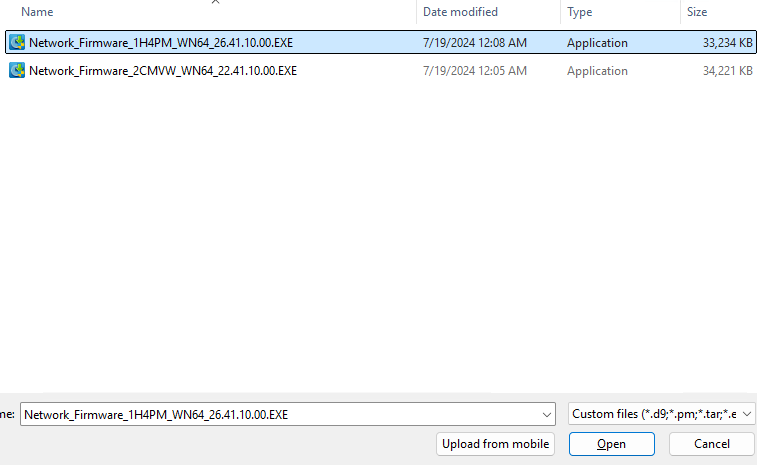Click the icon of Network_Firmware_1H4PM file
Image resolution: width=757 pixels, height=465 pixels.
point(17,43)
